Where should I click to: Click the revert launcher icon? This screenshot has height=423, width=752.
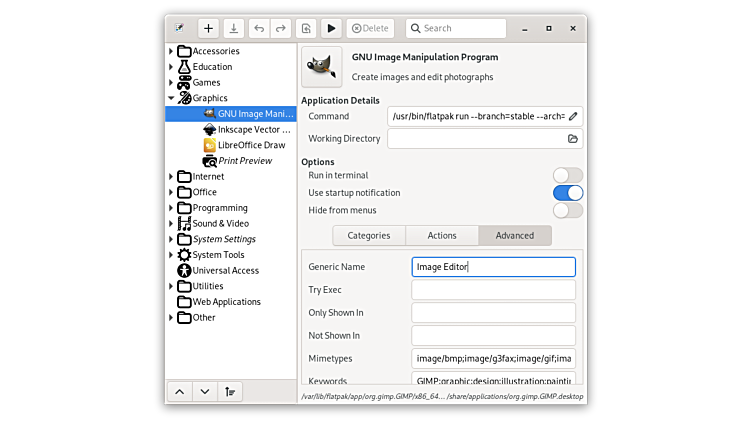click(x=307, y=29)
